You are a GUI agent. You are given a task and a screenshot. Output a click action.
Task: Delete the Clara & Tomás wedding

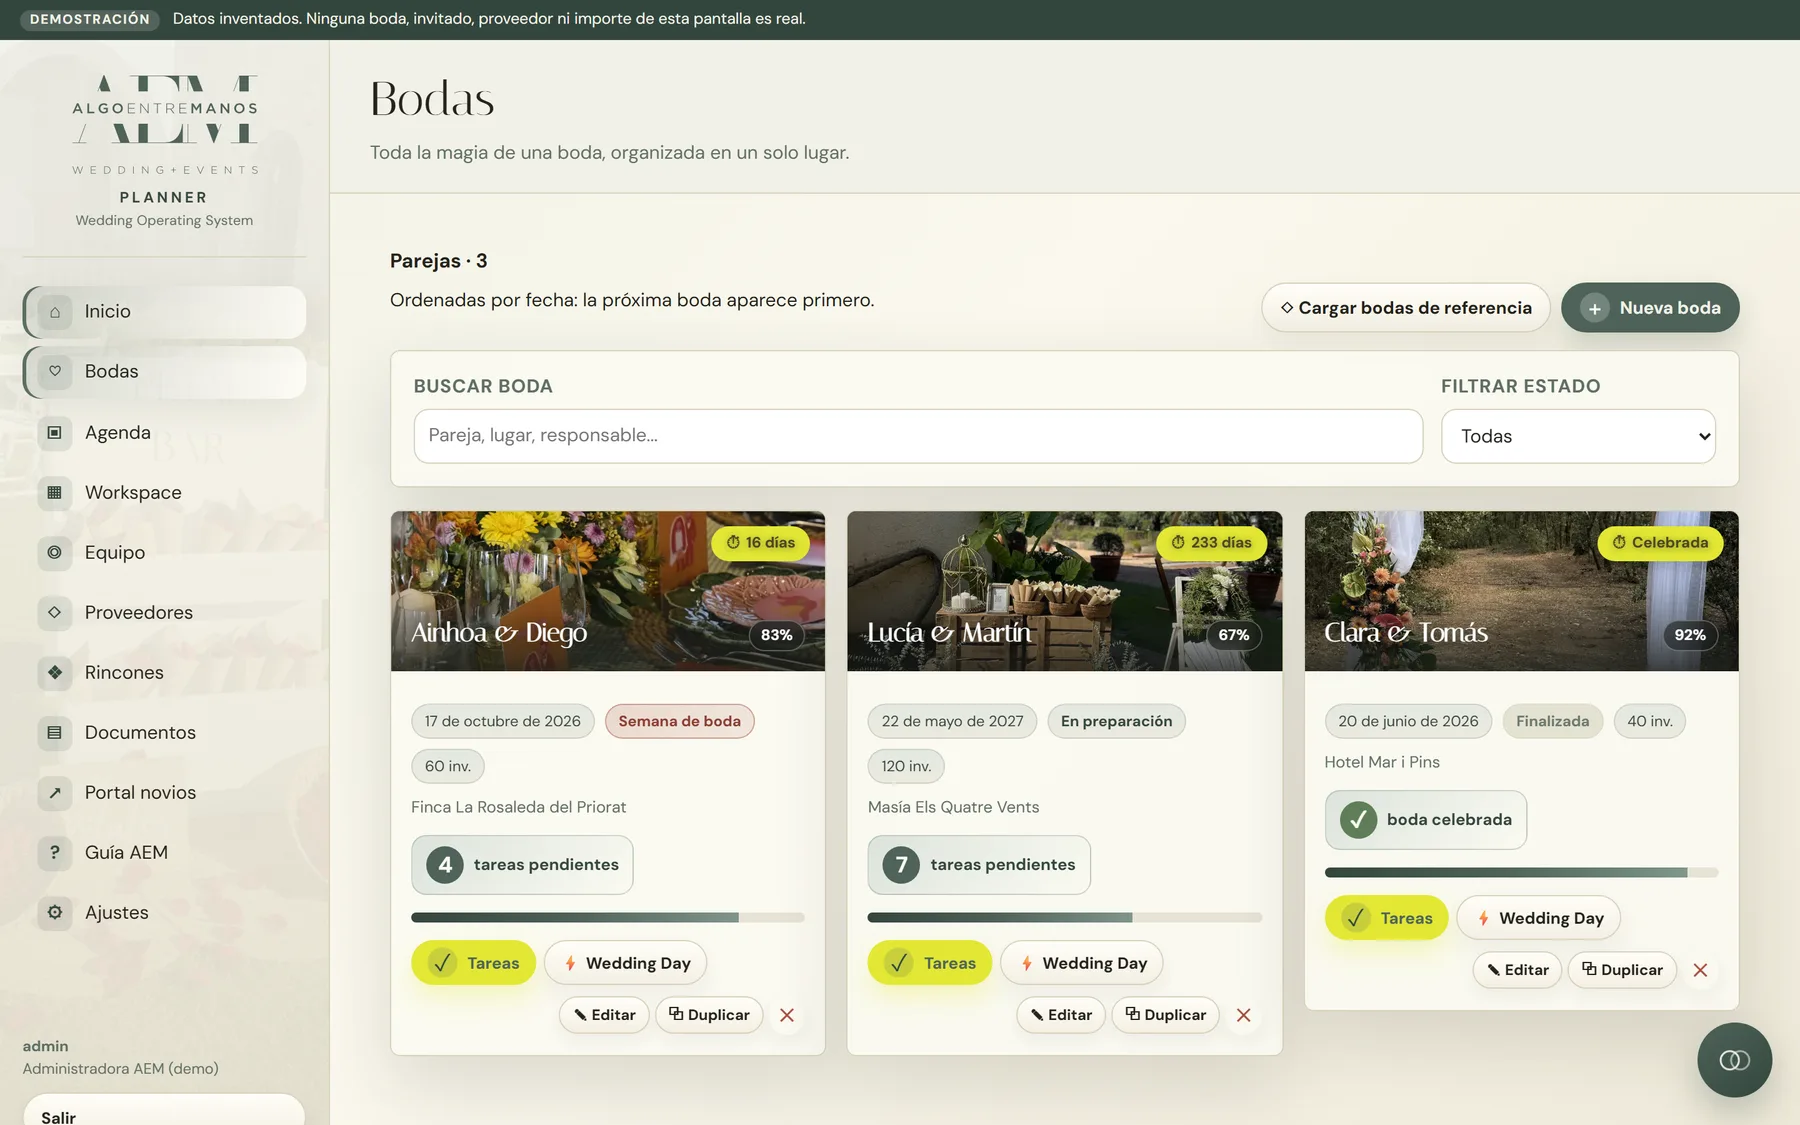[1700, 970]
